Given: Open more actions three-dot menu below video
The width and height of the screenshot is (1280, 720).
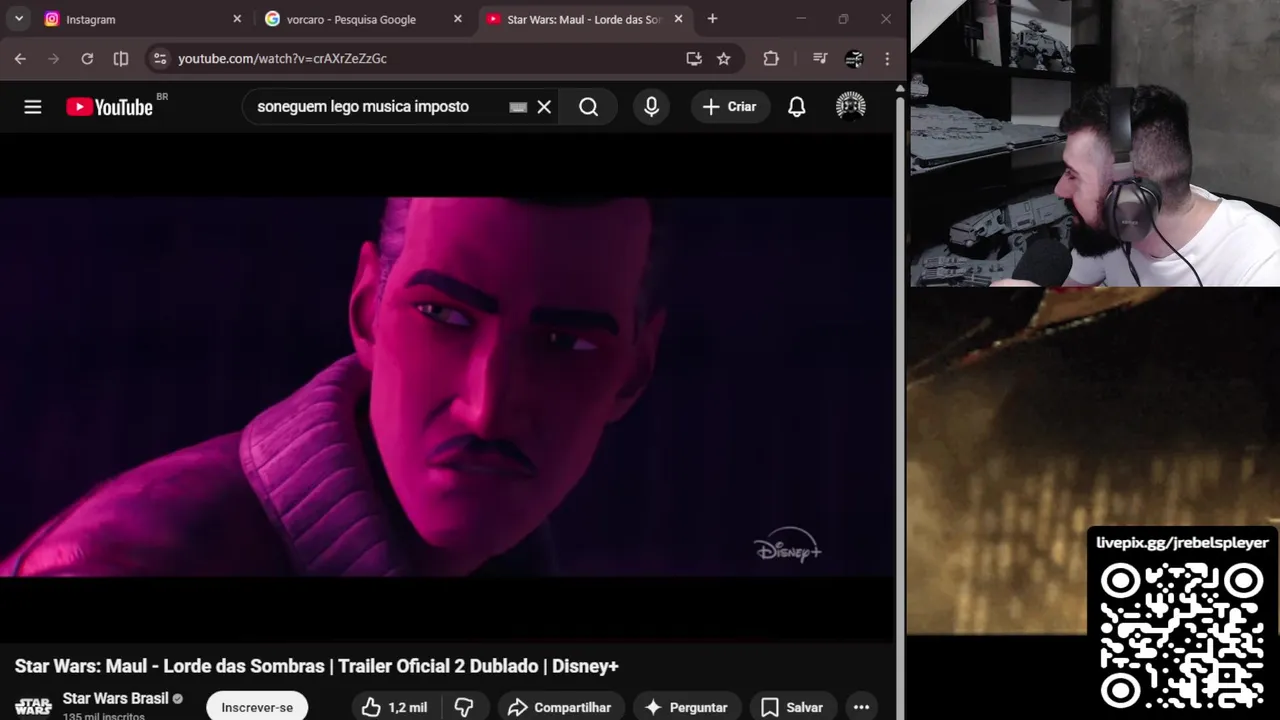Looking at the screenshot, I should tap(861, 707).
